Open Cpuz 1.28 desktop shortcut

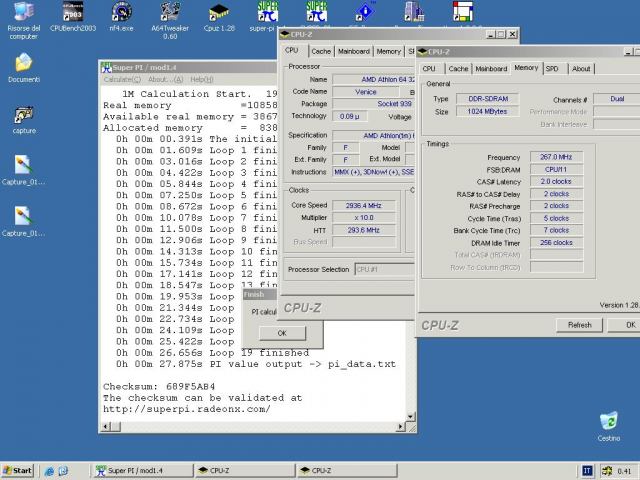coord(219,17)
